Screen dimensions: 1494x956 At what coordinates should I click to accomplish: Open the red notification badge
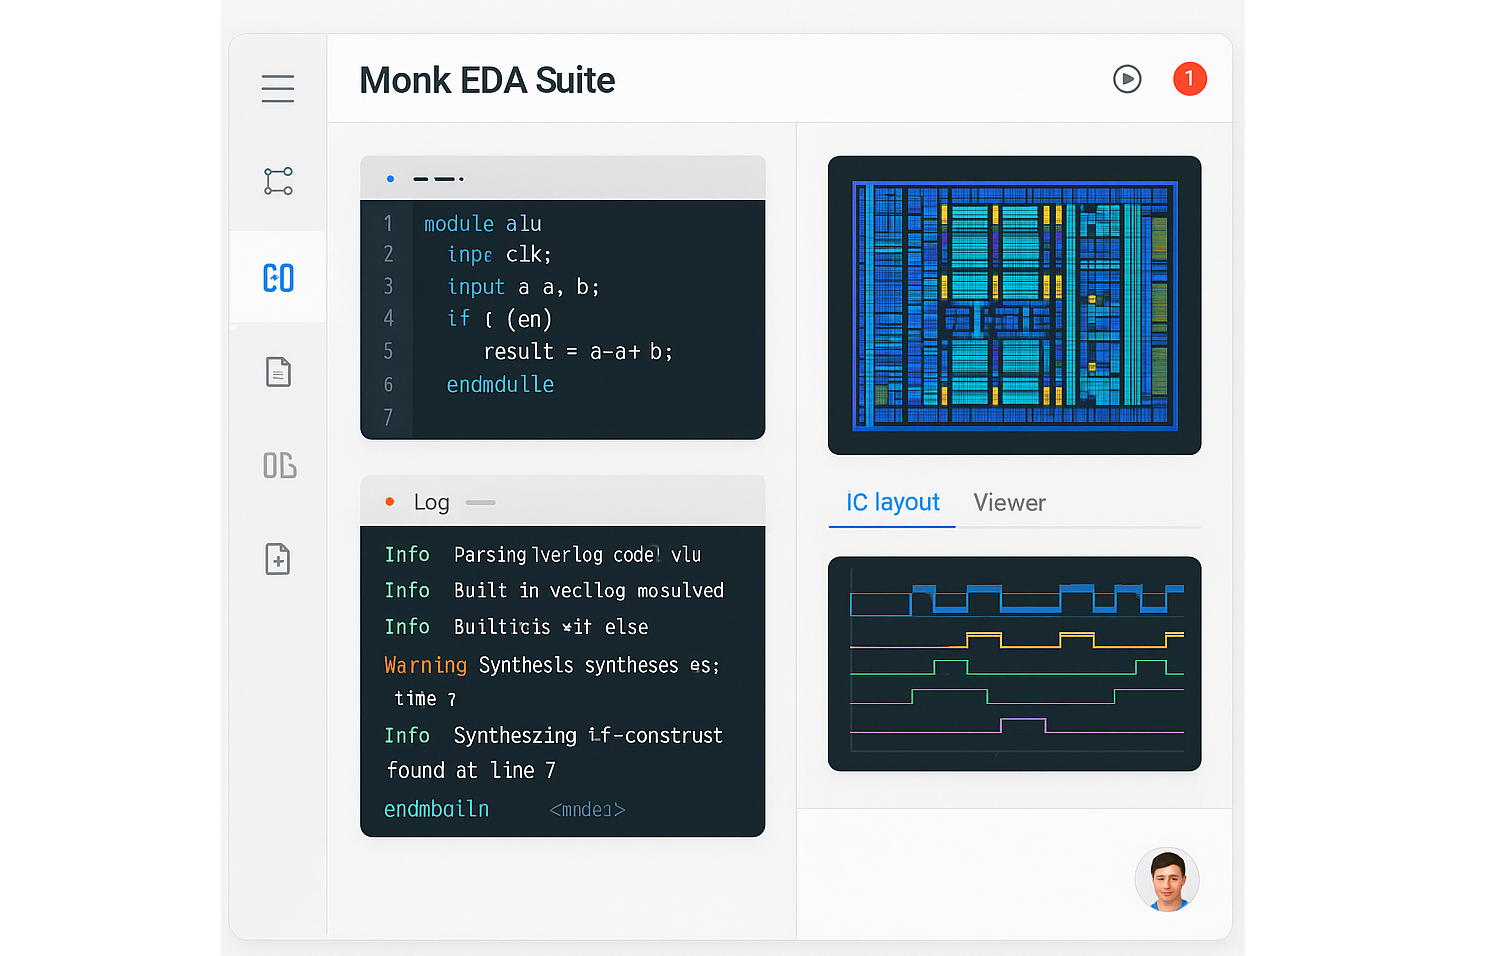(1189, 79)
